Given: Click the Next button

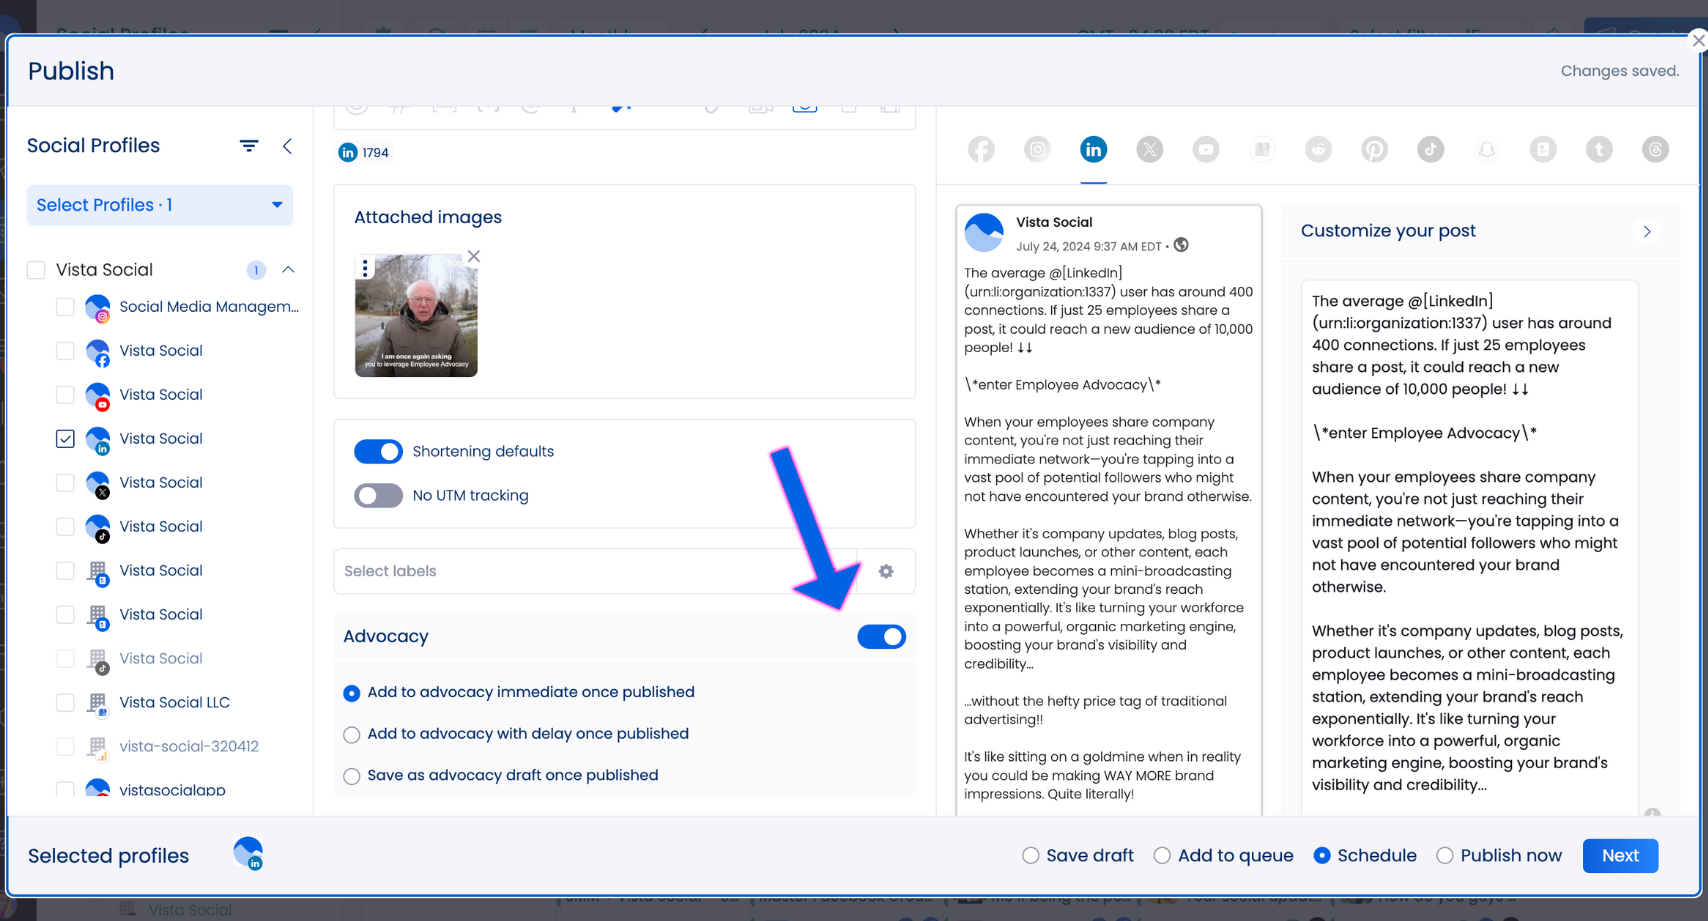Looking at the screenshot, I should (1620, 855).
